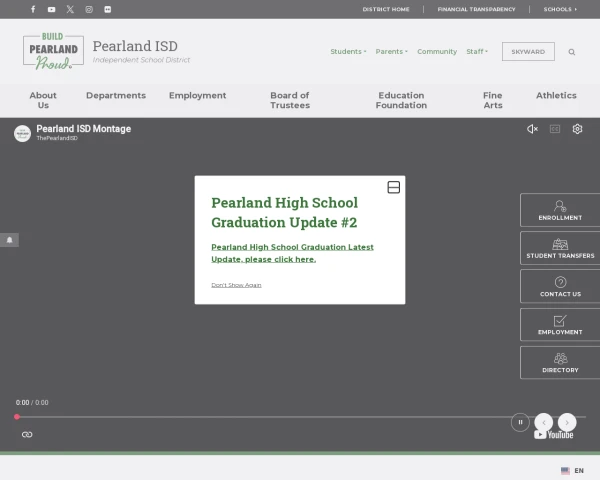Viewport: 600px width, 480px height.
Task: Open the Education Foundation menu
Action: (x=401, y=100)
